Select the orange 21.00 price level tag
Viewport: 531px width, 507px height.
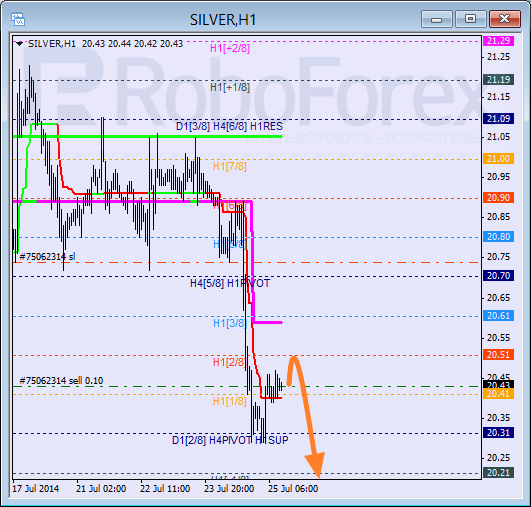pyautogui.click(x=498, y=159)
